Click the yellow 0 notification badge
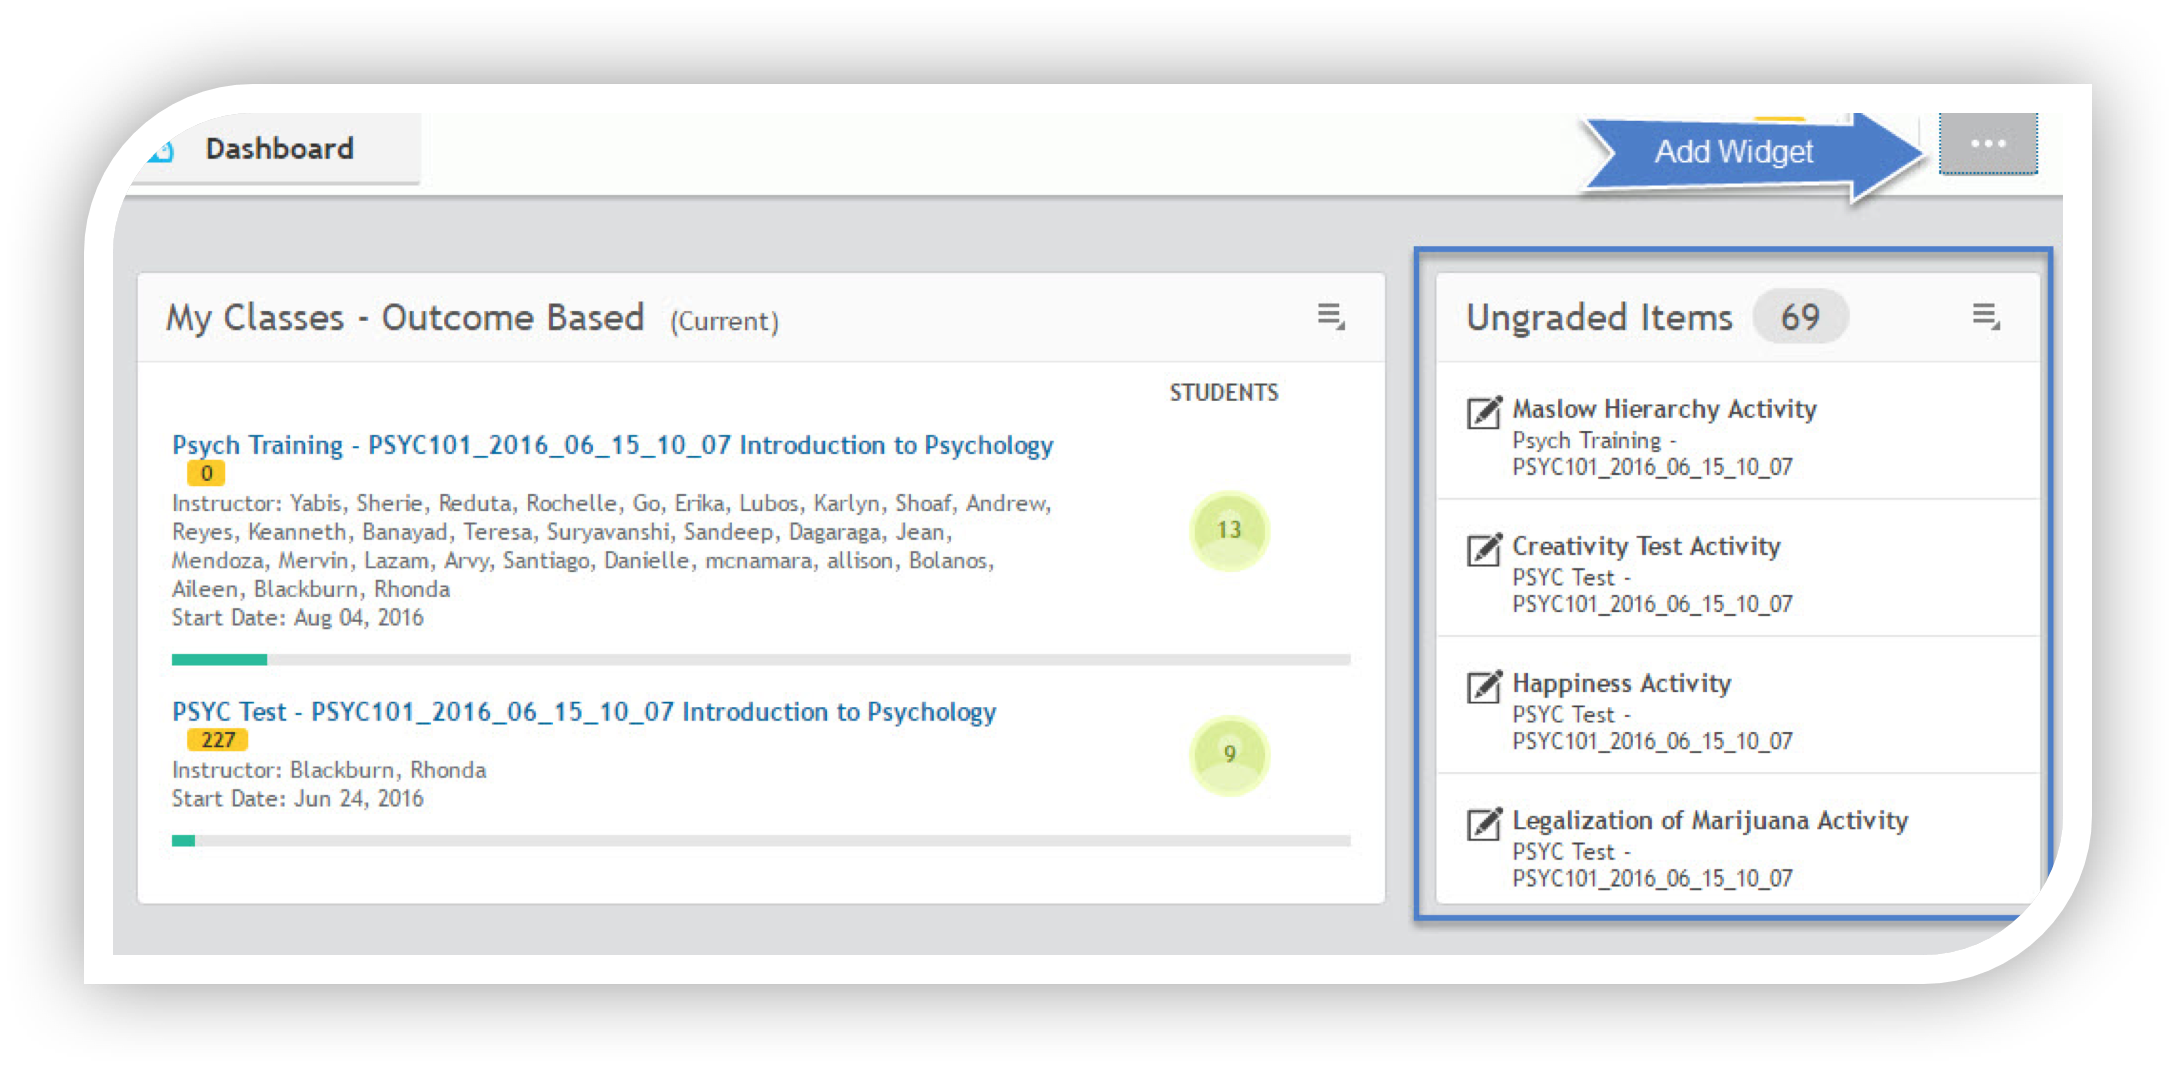2176x1068 pixels. (x=206, y=473)
